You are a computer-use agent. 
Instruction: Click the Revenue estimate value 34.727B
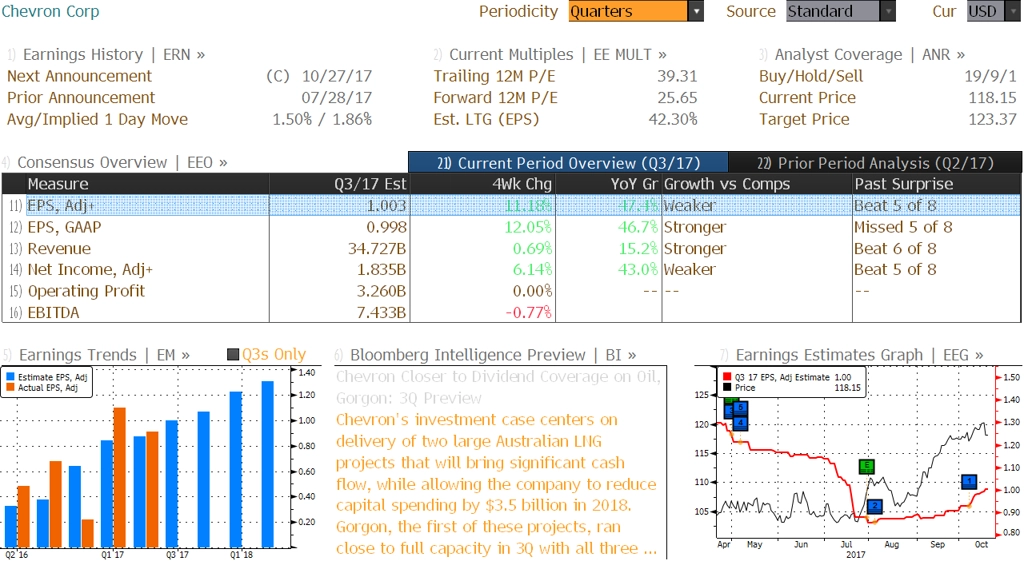pyautogui.click(x=377, y=249)
